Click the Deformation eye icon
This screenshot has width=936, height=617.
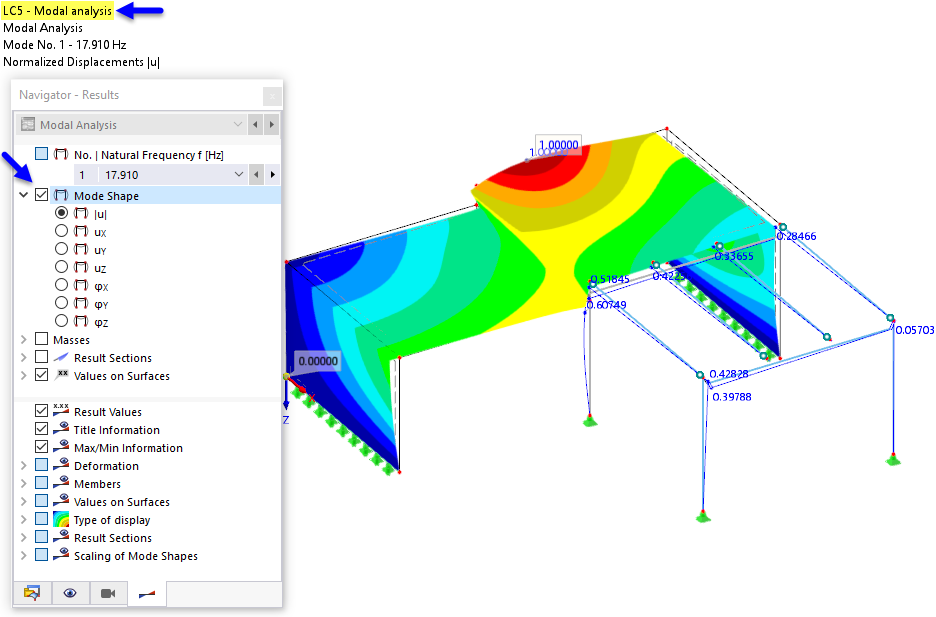point(61,464)
